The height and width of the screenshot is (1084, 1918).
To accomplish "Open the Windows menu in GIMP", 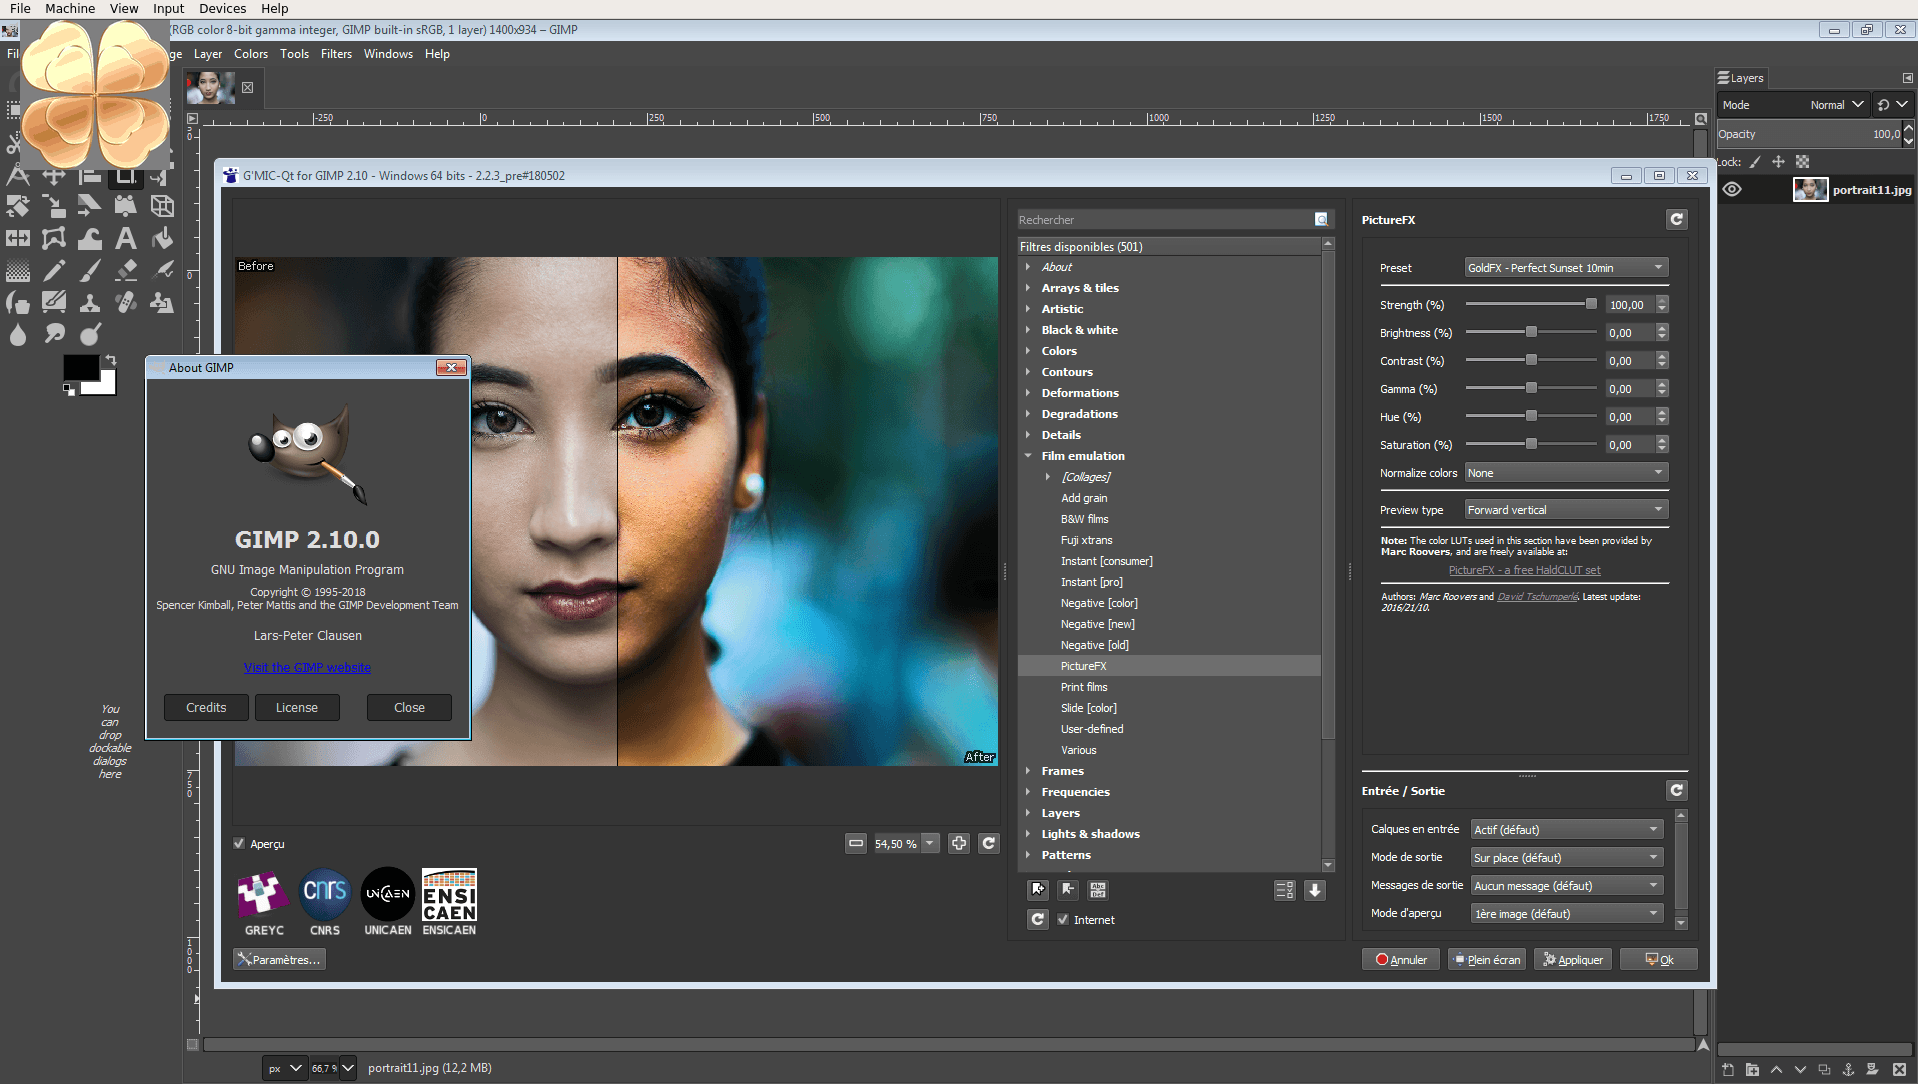I will coord(388,54).
